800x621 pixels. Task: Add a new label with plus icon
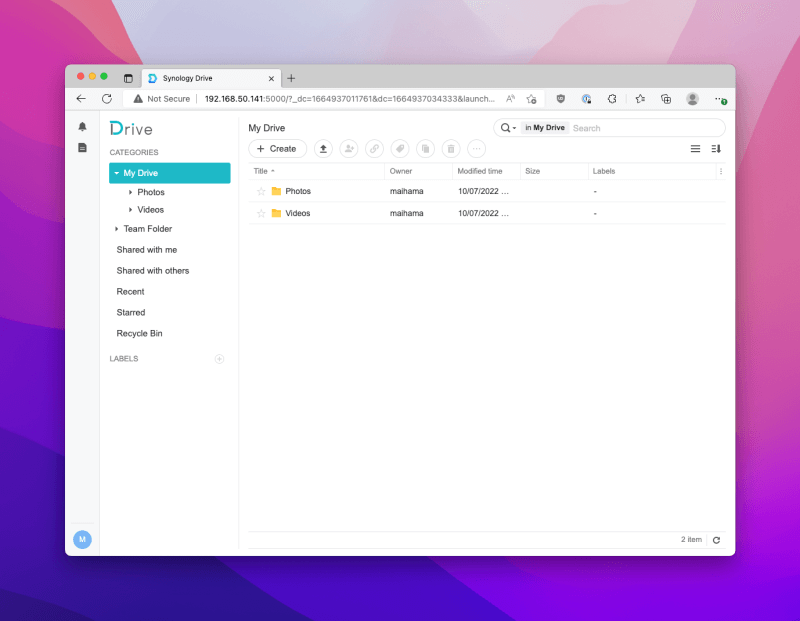tap(220, 359)
